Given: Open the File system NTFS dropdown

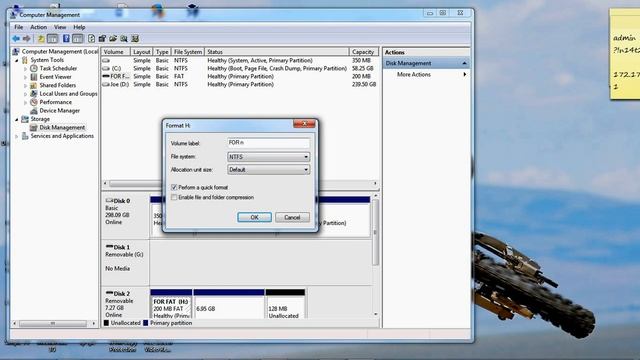Looking at the screenshot, I should tap(268, 157).
